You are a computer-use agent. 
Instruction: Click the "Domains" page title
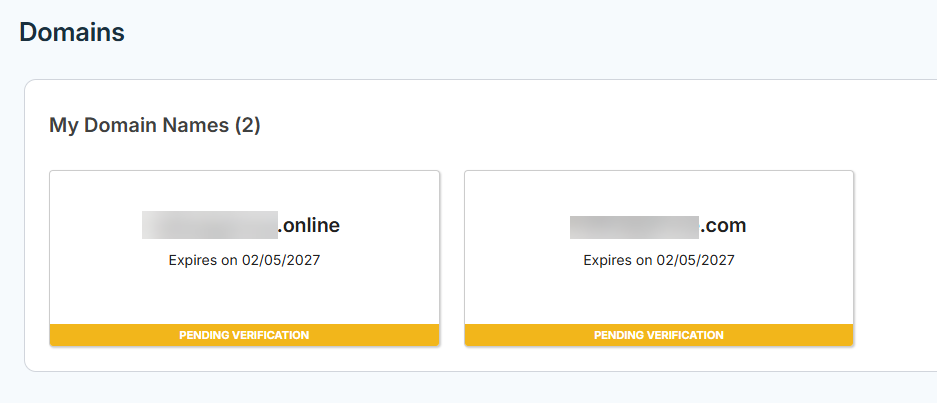[x=72, y=32]
